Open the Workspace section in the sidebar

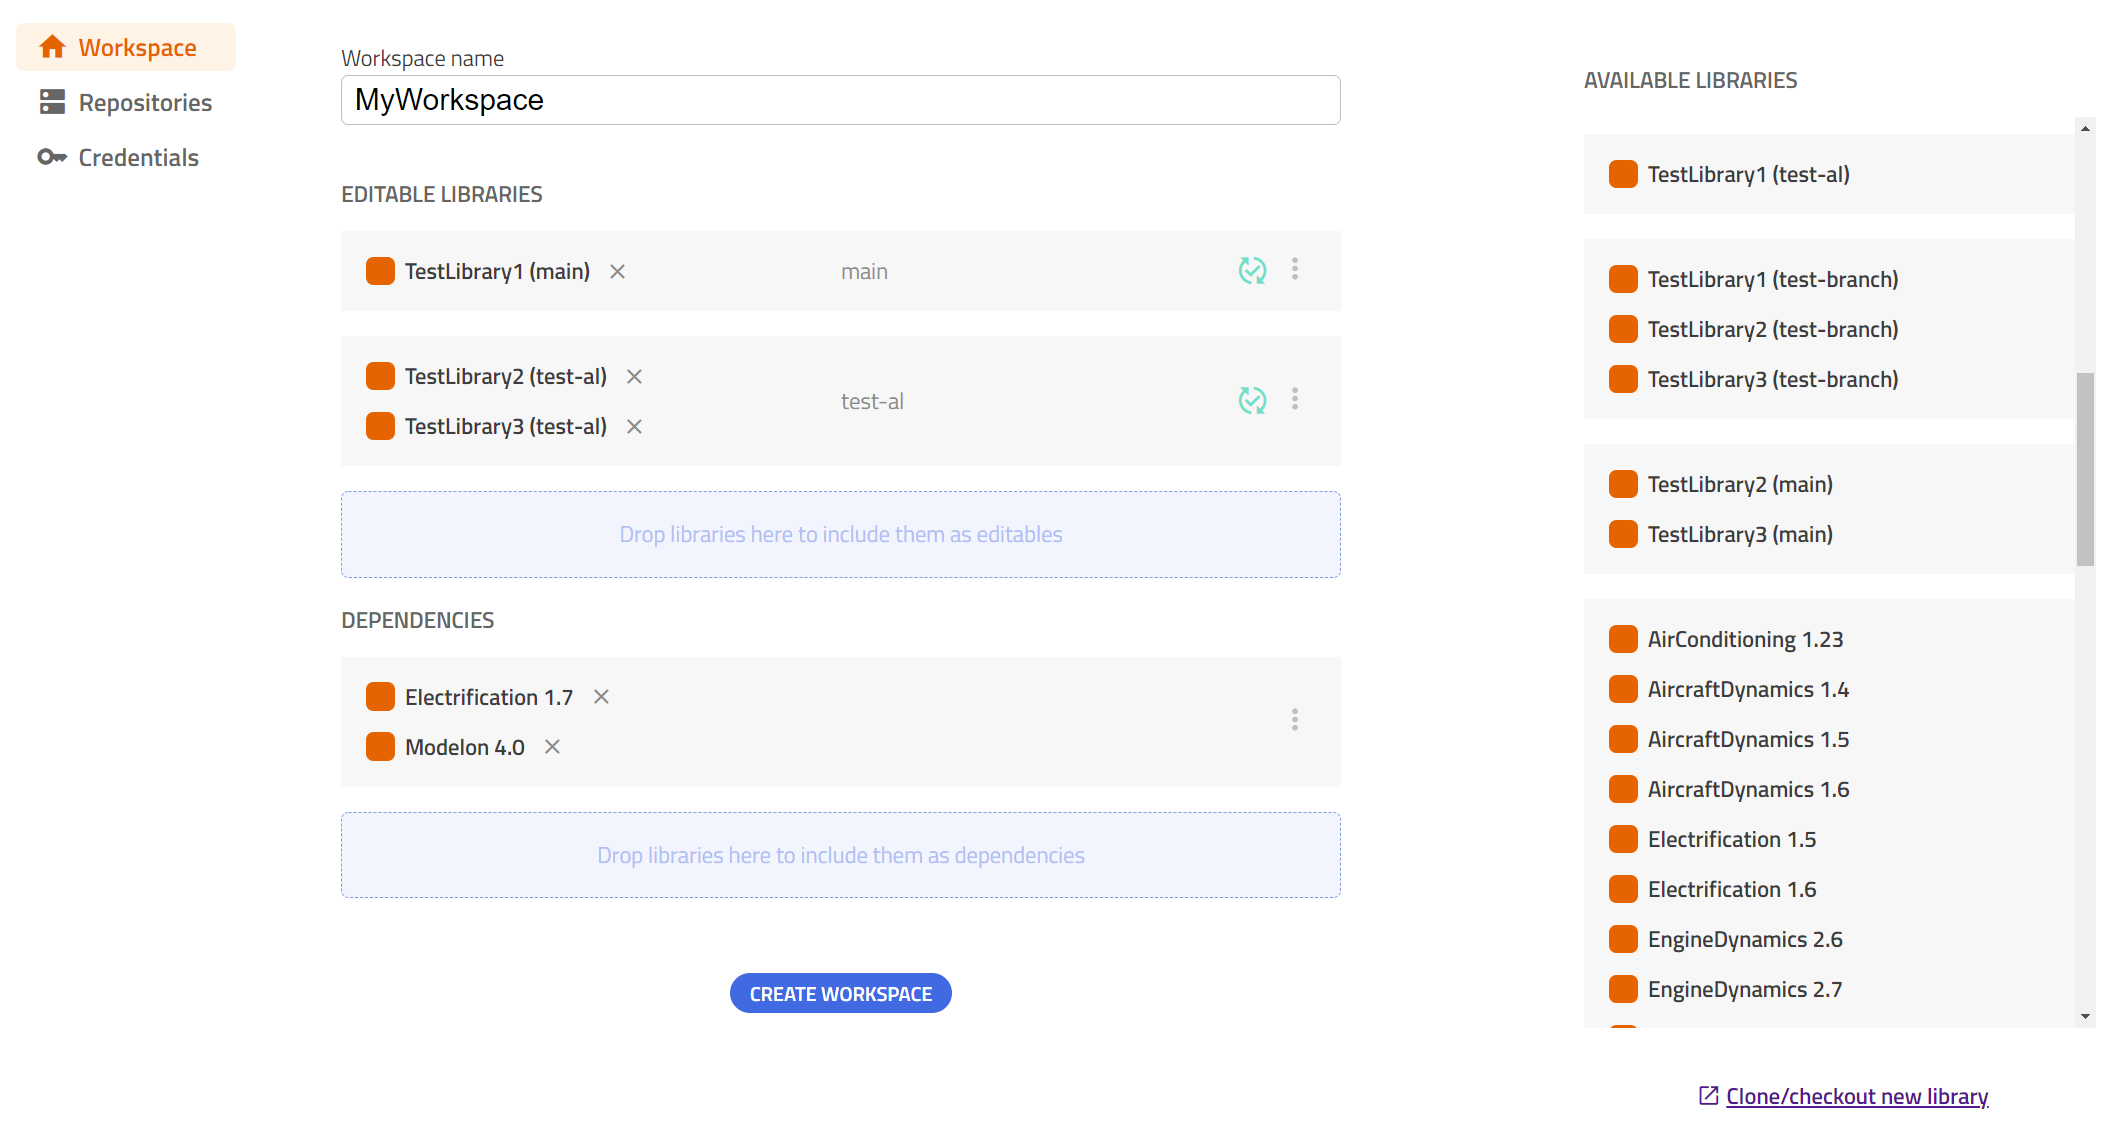126,47
